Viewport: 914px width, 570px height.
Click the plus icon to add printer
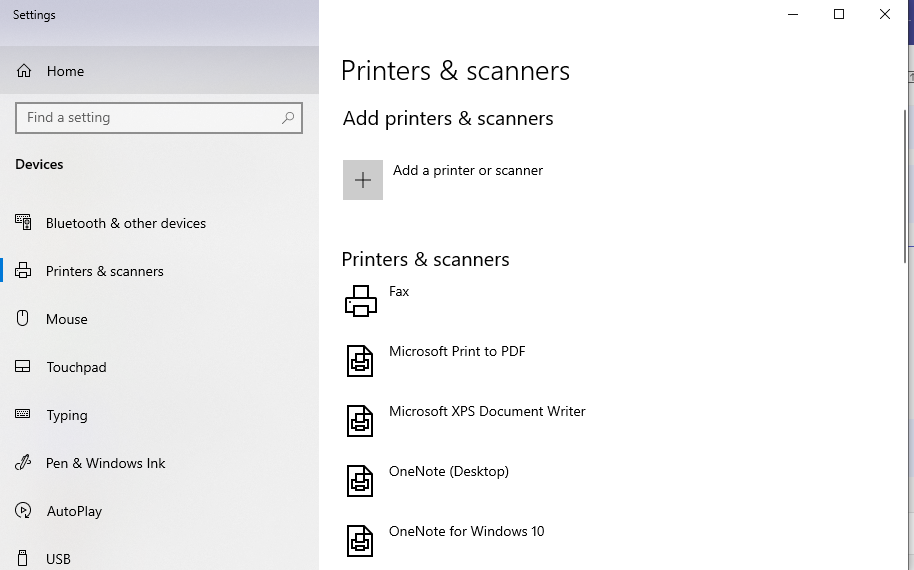pos(363,180)
